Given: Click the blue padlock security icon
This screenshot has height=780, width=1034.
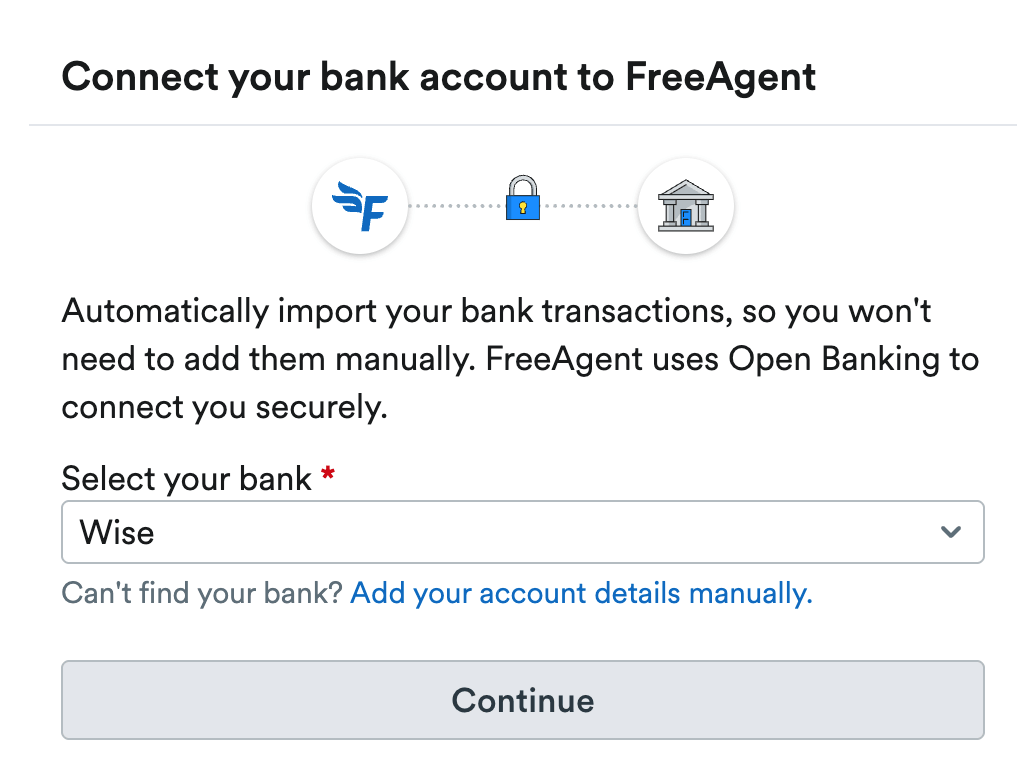Looking at the screenshot, I should [x=522, y=199].
